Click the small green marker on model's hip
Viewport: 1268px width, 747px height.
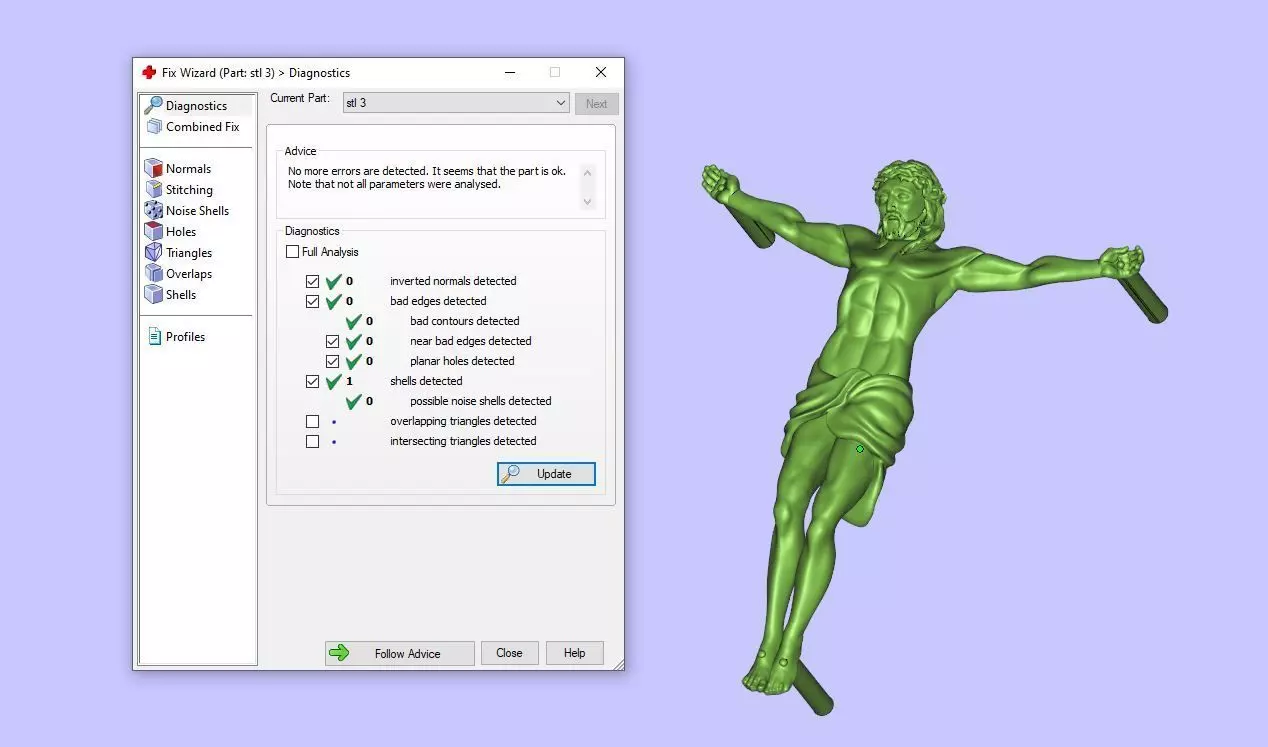click(x=860, y=449)
